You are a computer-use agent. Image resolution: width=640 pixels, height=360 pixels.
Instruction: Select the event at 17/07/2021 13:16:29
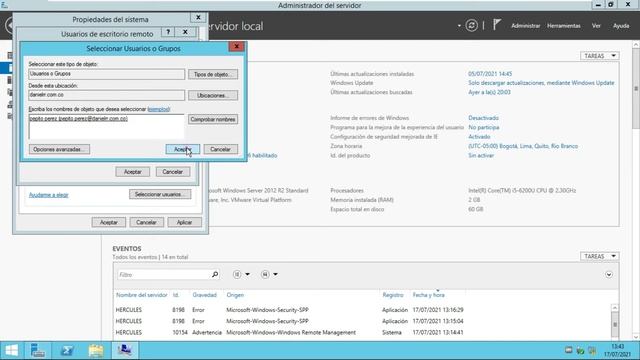tap(363, 310)
